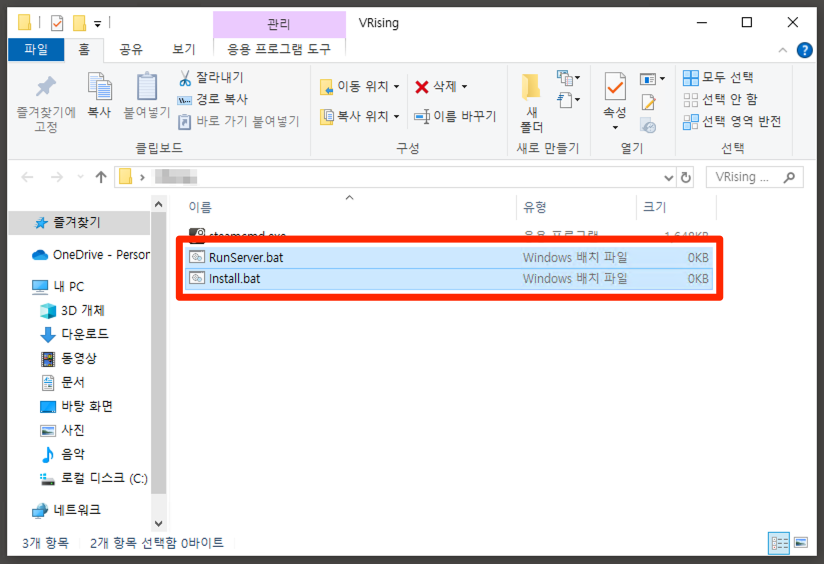Click the History icon in 열기 group
824x564 pixels.
click(x=648, y=126)
